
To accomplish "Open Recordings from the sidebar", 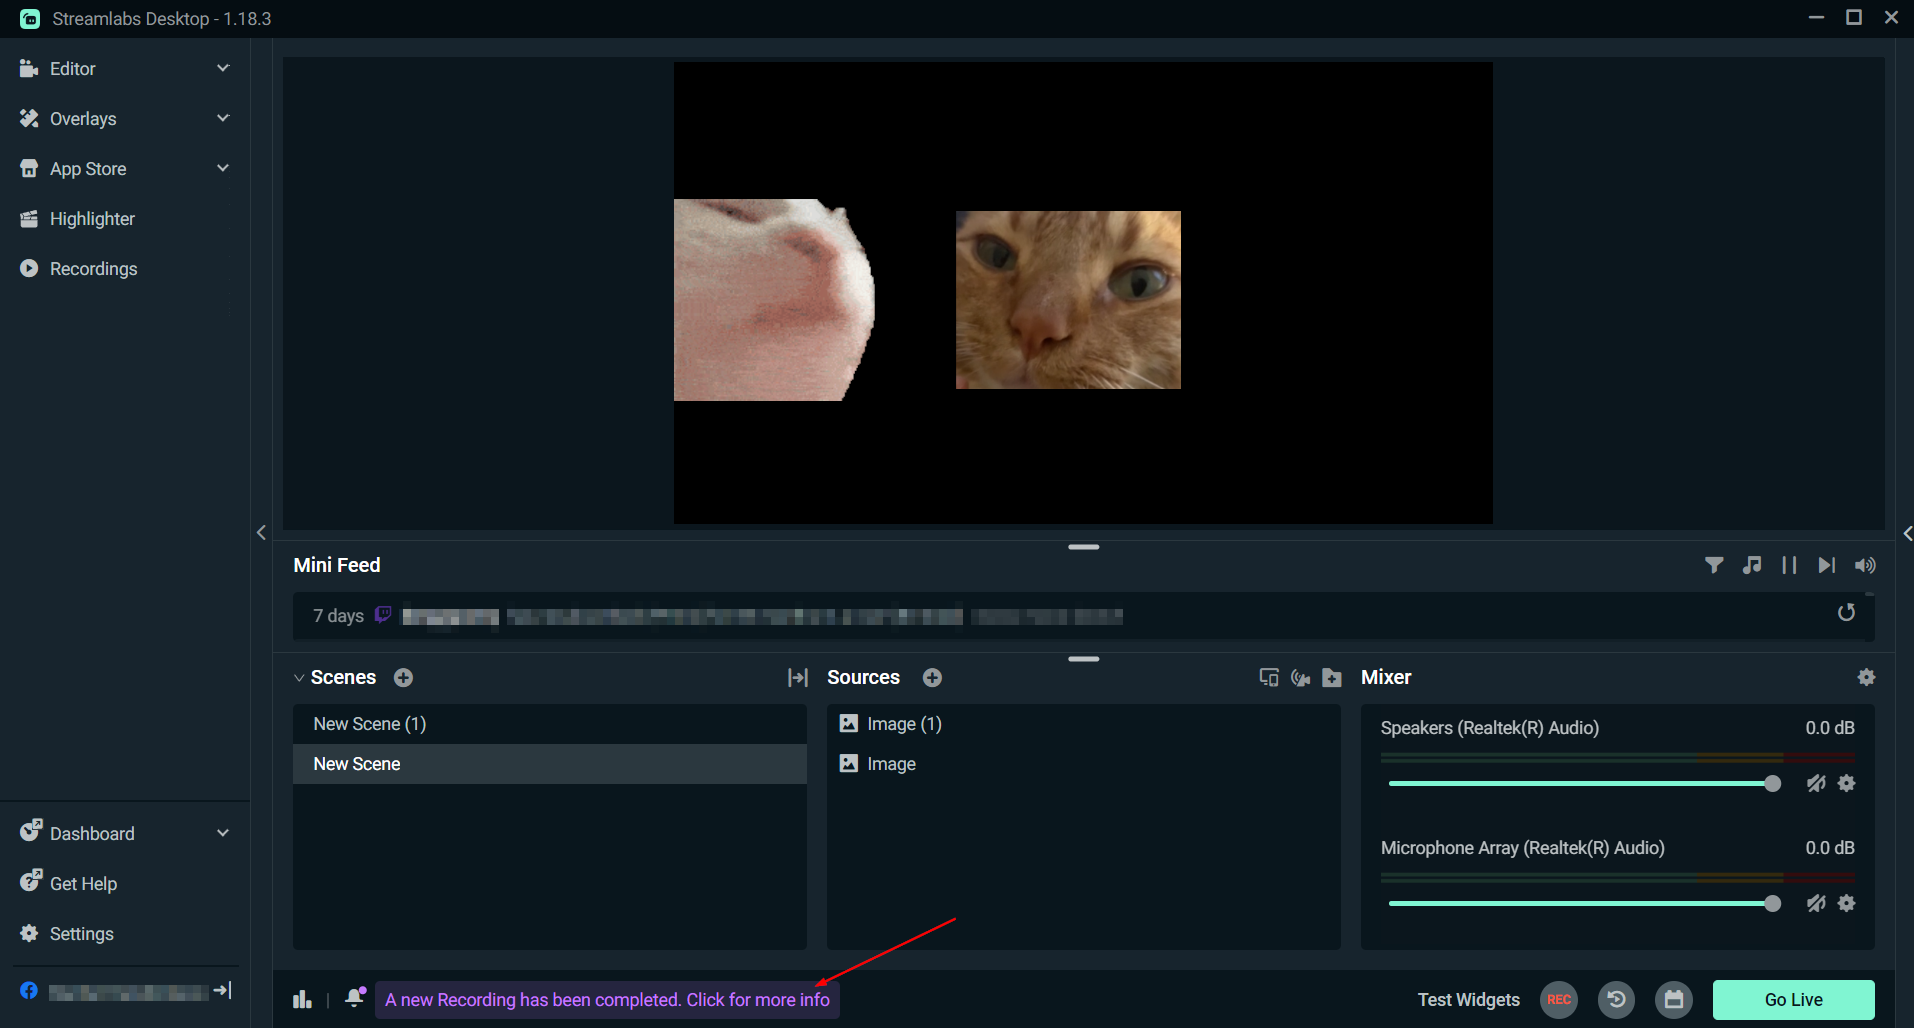I will pyautogui.click(x=93, y=269).
